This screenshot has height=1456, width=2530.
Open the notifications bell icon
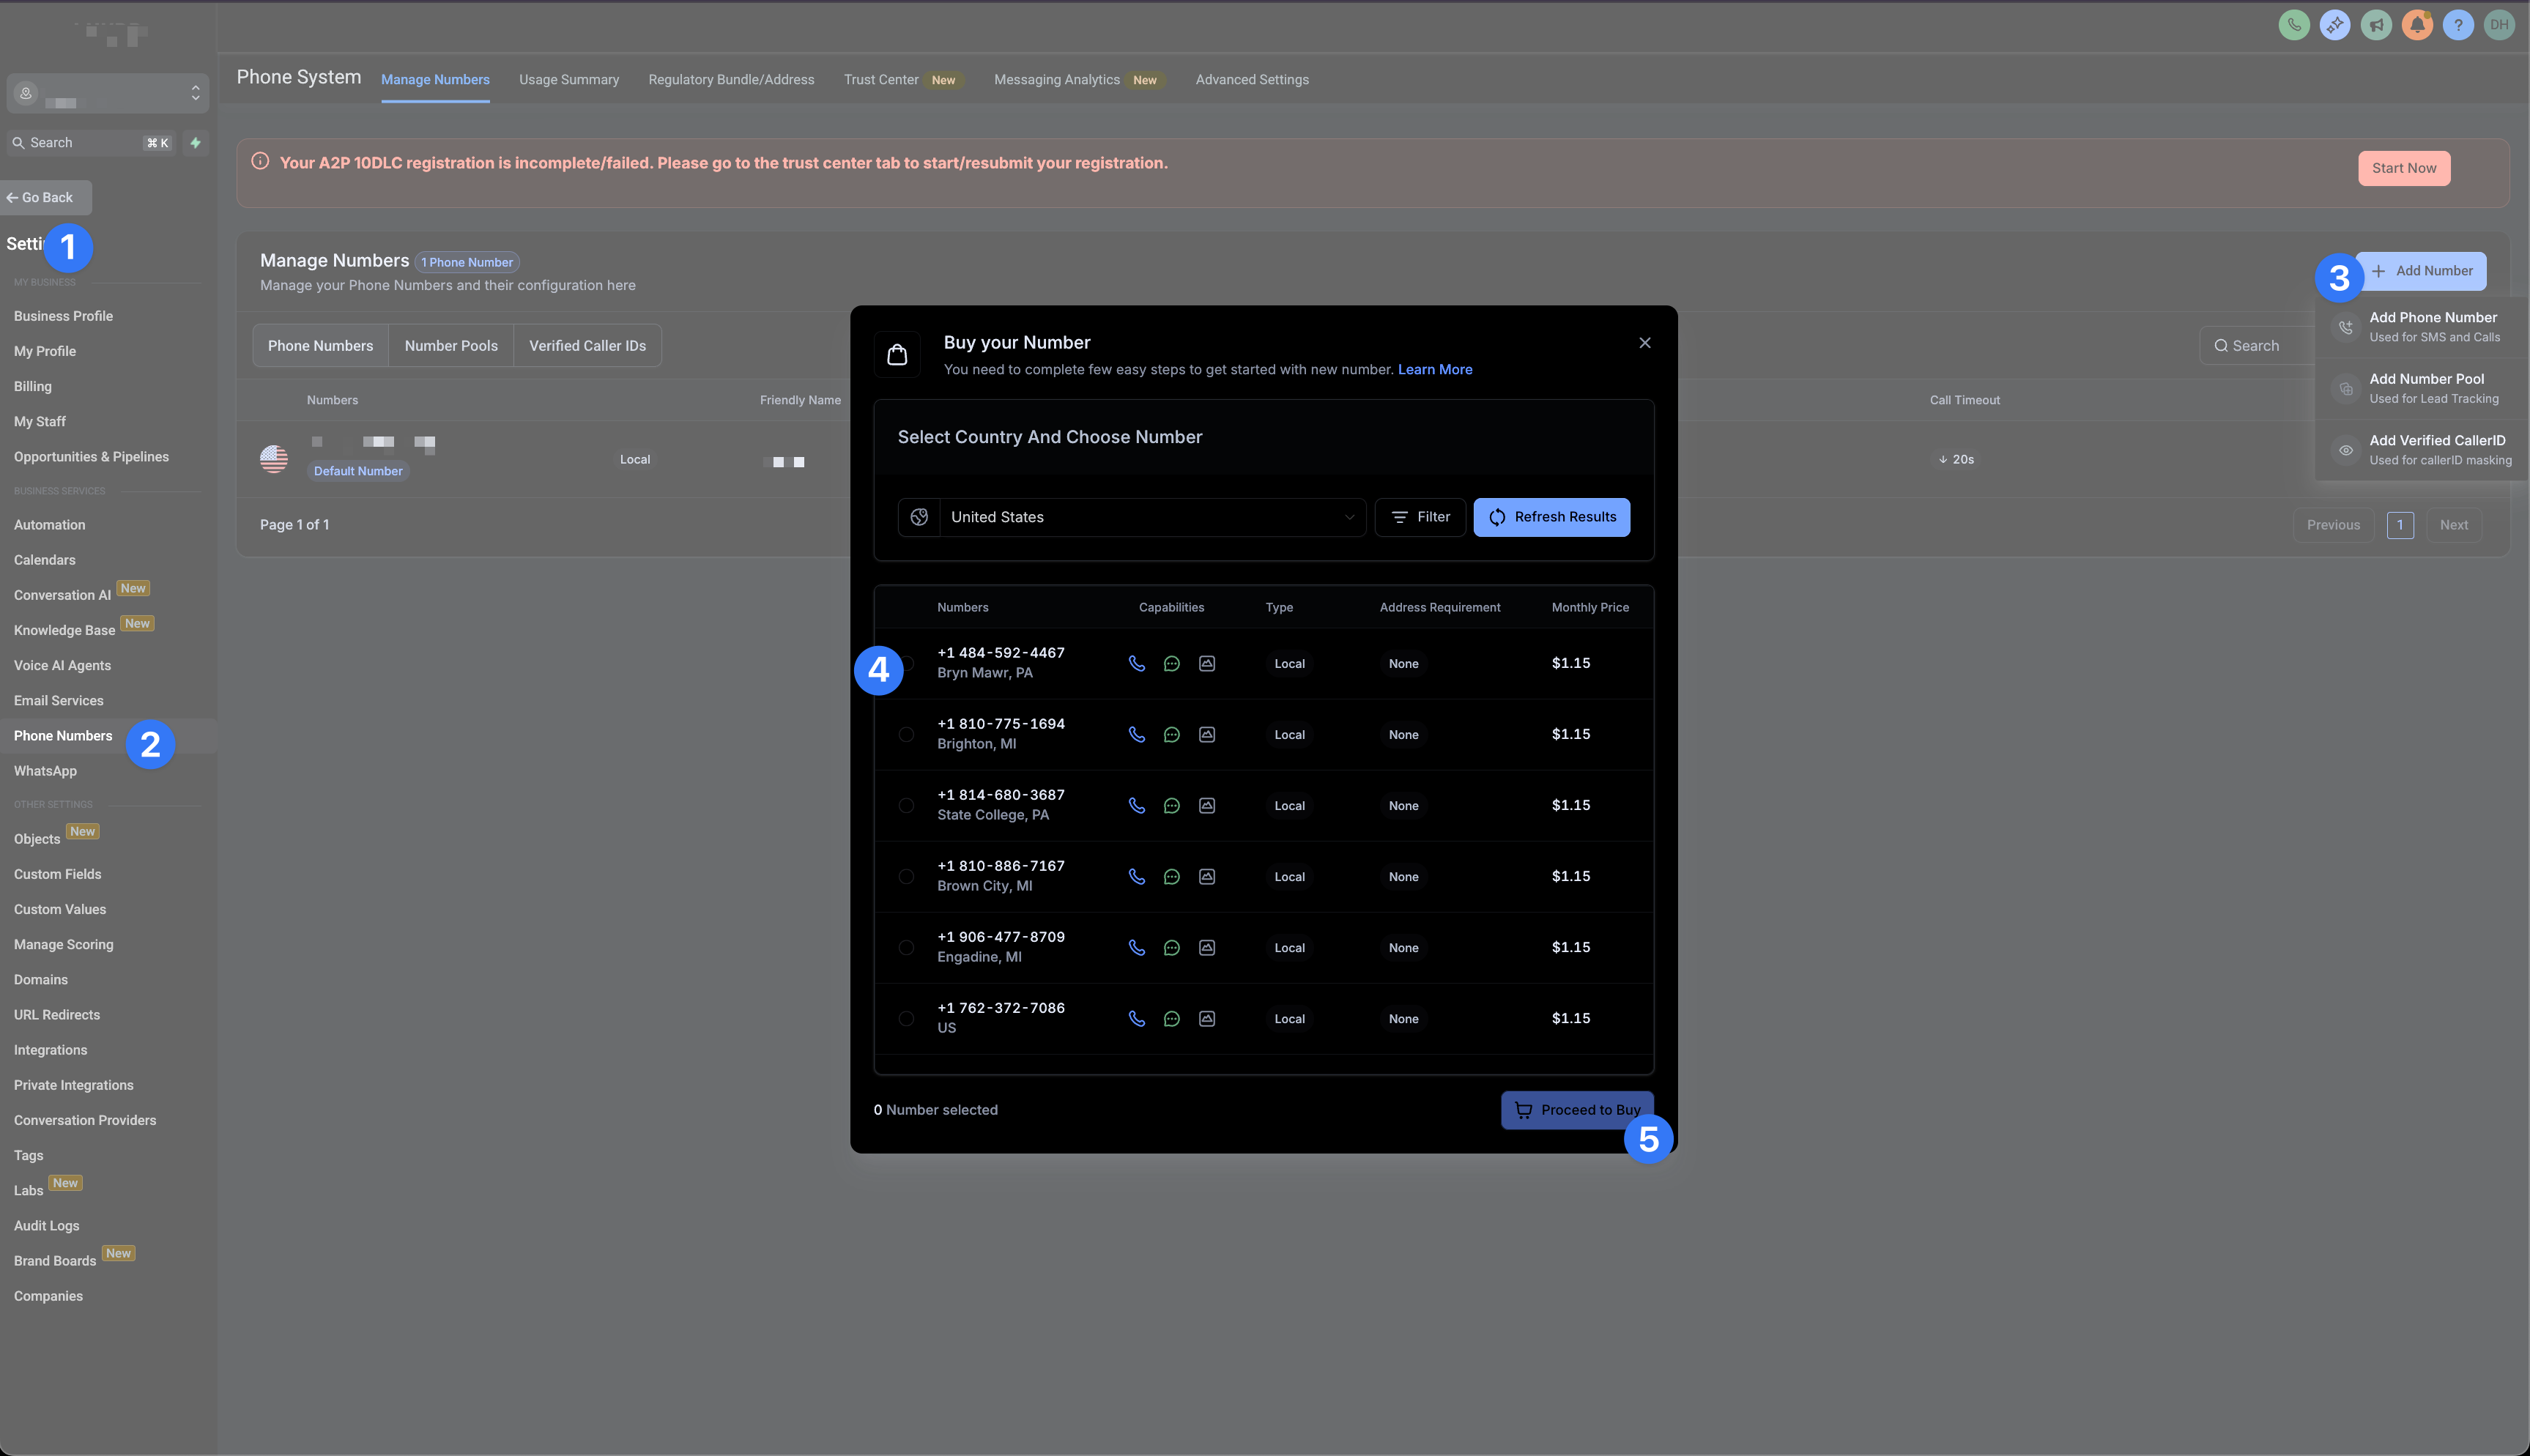(2417, 25)
